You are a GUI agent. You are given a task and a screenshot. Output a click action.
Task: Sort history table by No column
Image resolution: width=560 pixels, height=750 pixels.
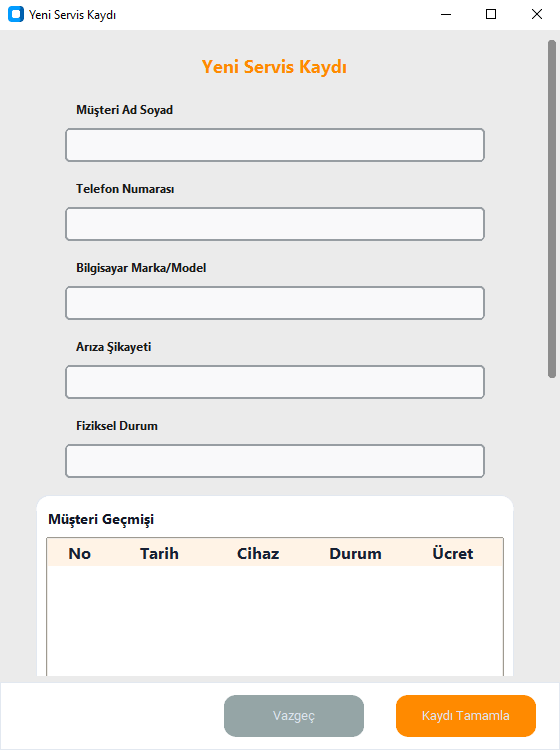tap(79, 553)
